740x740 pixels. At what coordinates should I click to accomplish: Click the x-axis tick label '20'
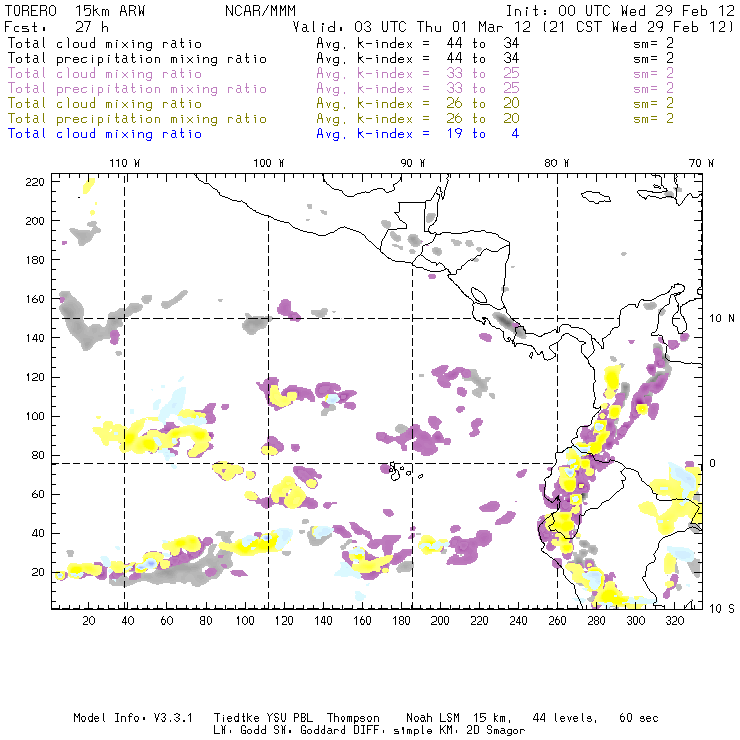(x=89, y=621)
